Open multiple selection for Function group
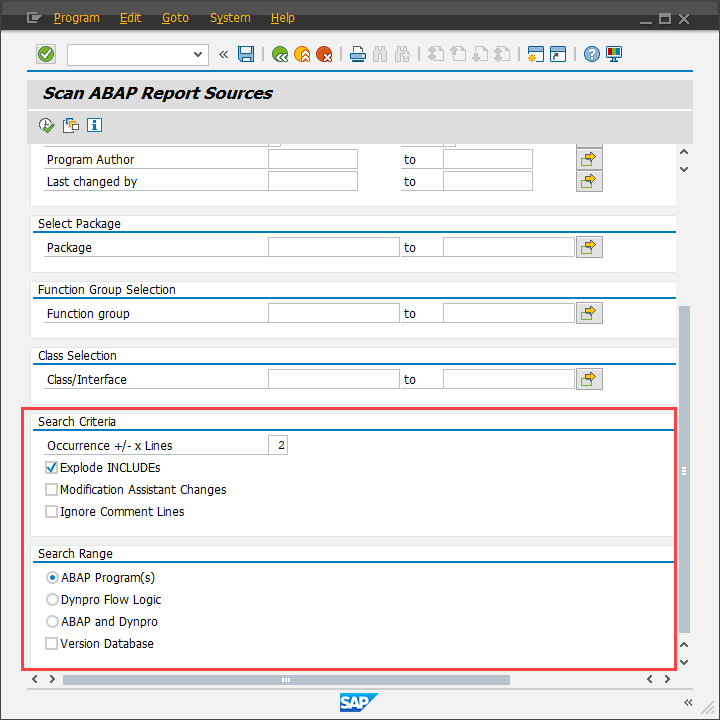 589,314
